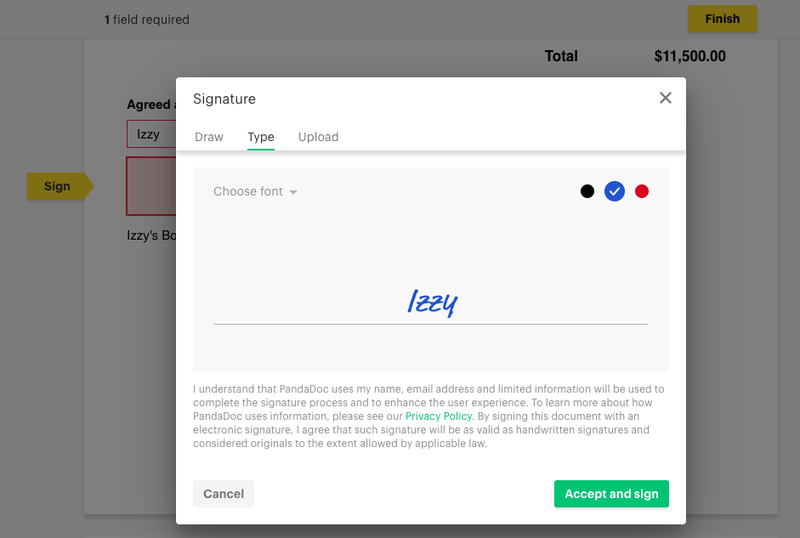Viewport: 800px width, 538px height.
Task: Click the Accept and sign button
Action: pos(611,494)
